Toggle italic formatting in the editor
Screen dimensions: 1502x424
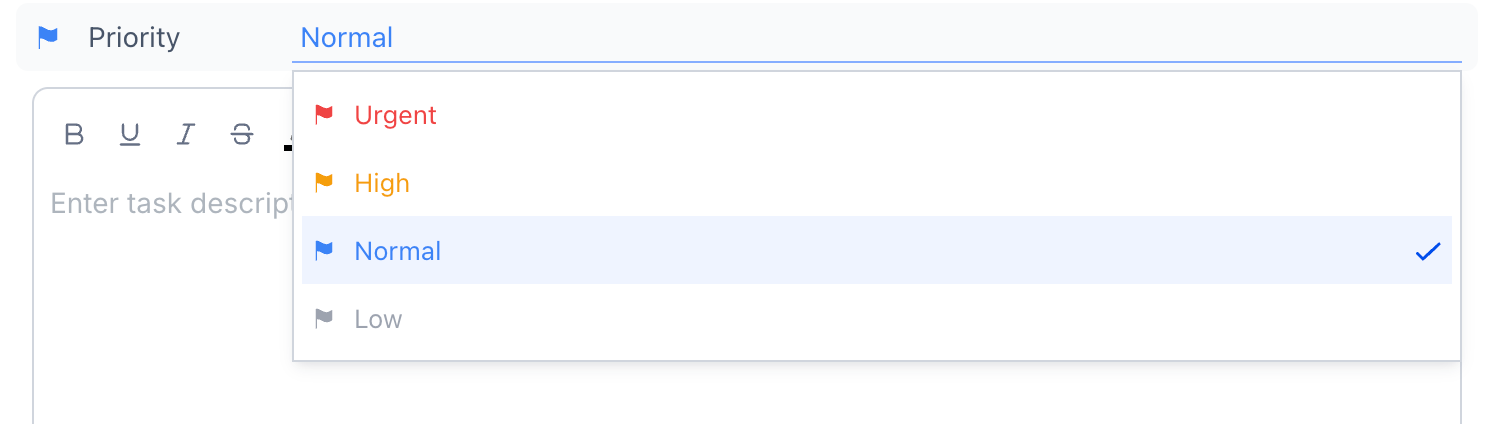185,134
